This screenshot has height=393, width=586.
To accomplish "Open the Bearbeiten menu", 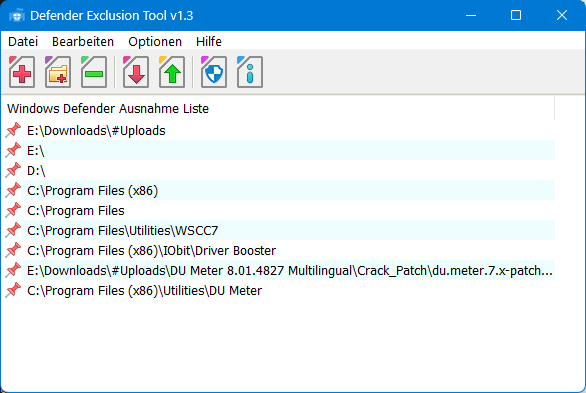I will (83, 41).
